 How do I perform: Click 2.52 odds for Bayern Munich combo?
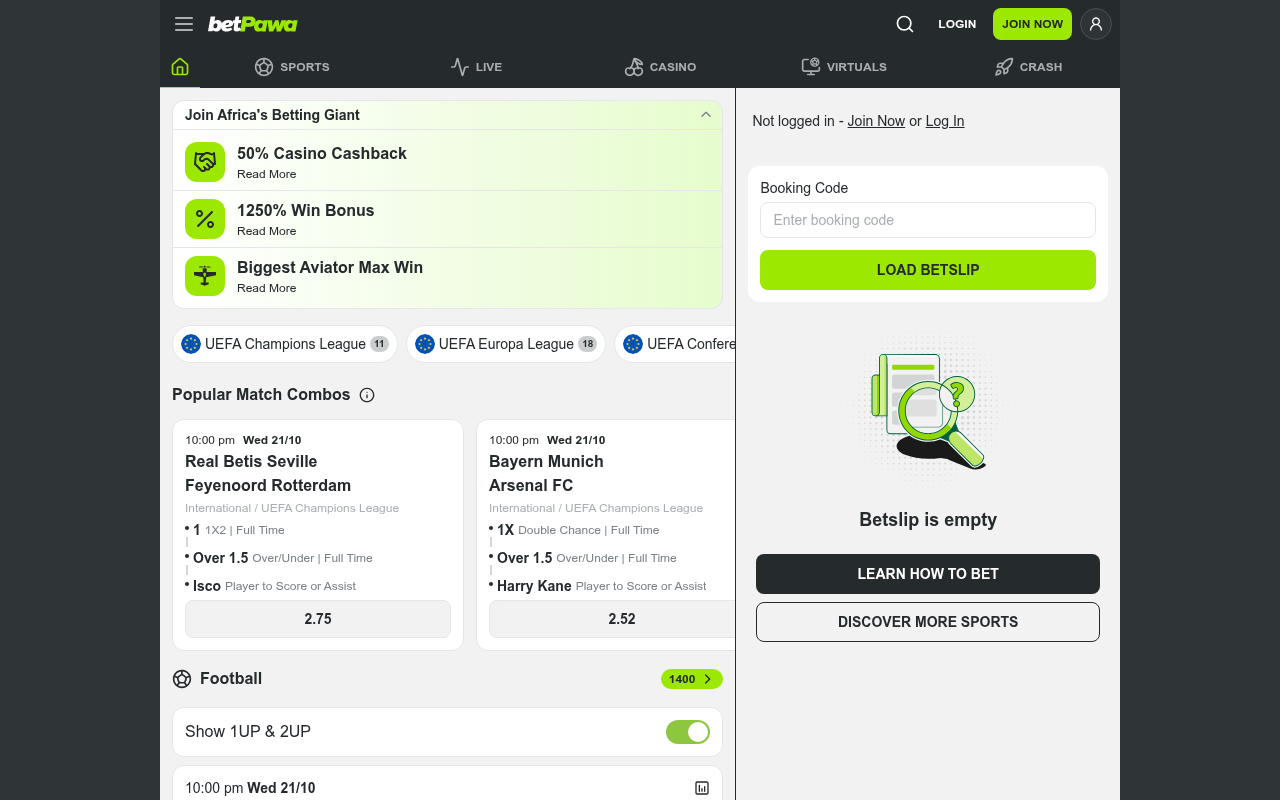[x=612, y=619]
